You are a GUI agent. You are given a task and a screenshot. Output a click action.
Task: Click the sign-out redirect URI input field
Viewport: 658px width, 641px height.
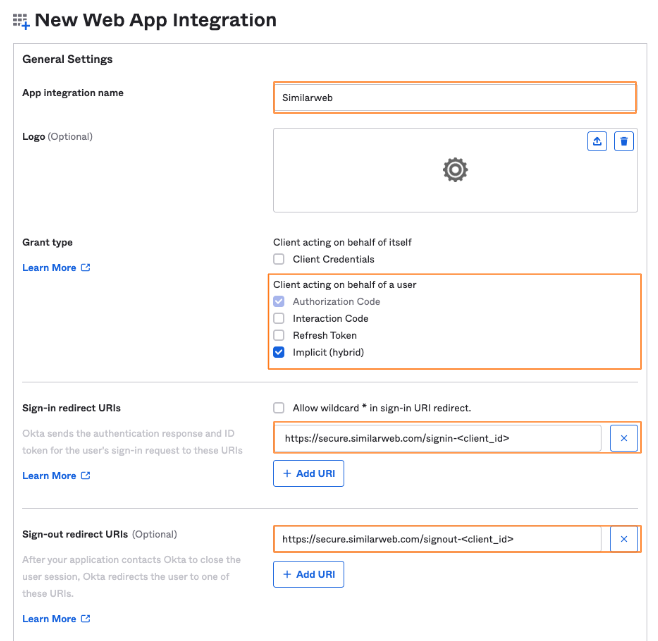[438, 539]
